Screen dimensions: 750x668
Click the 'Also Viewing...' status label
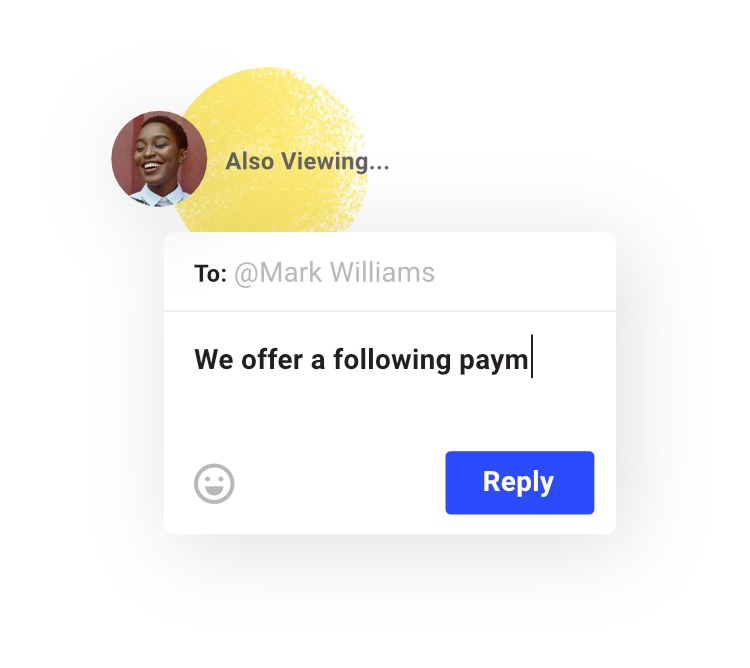click(x=307, y=161)
